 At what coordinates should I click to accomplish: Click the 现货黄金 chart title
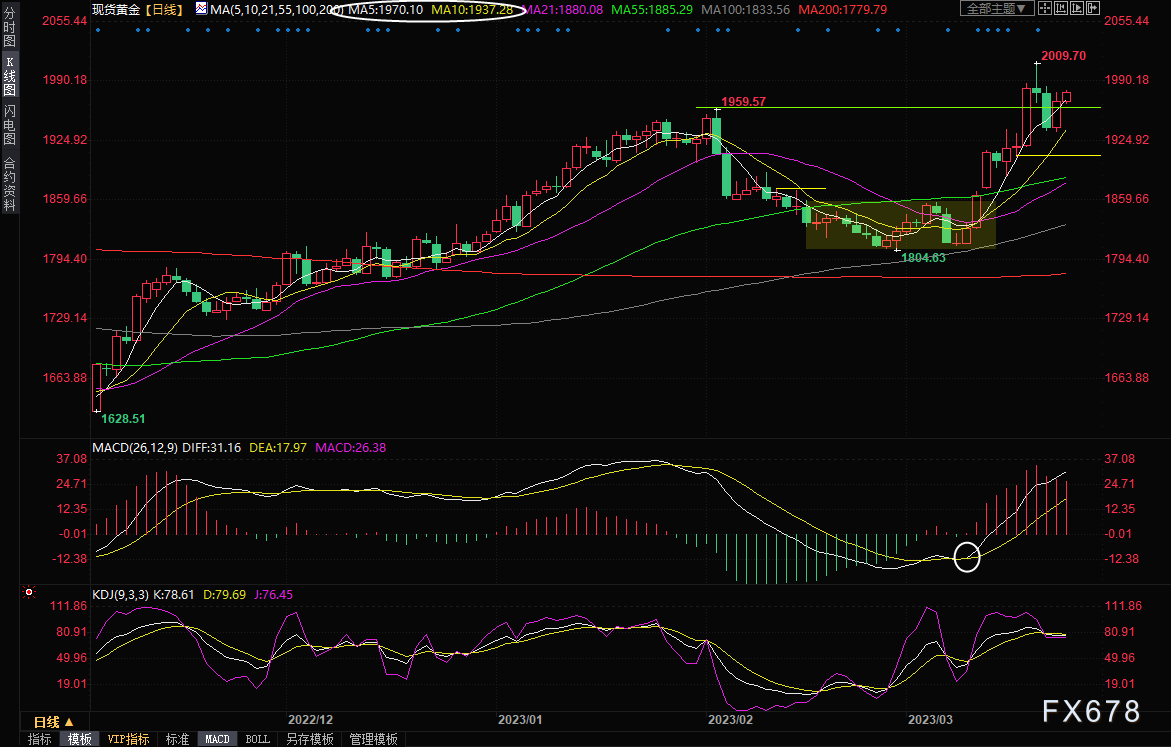[x=116, y=10]
